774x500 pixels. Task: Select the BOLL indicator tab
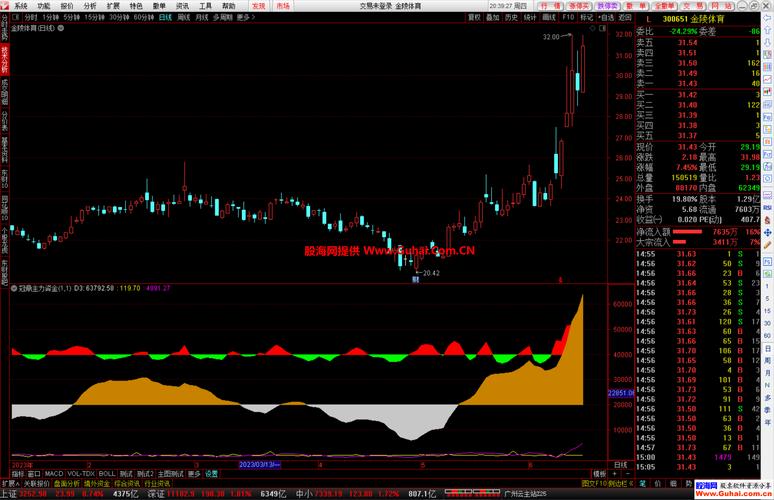coord(107,473)
